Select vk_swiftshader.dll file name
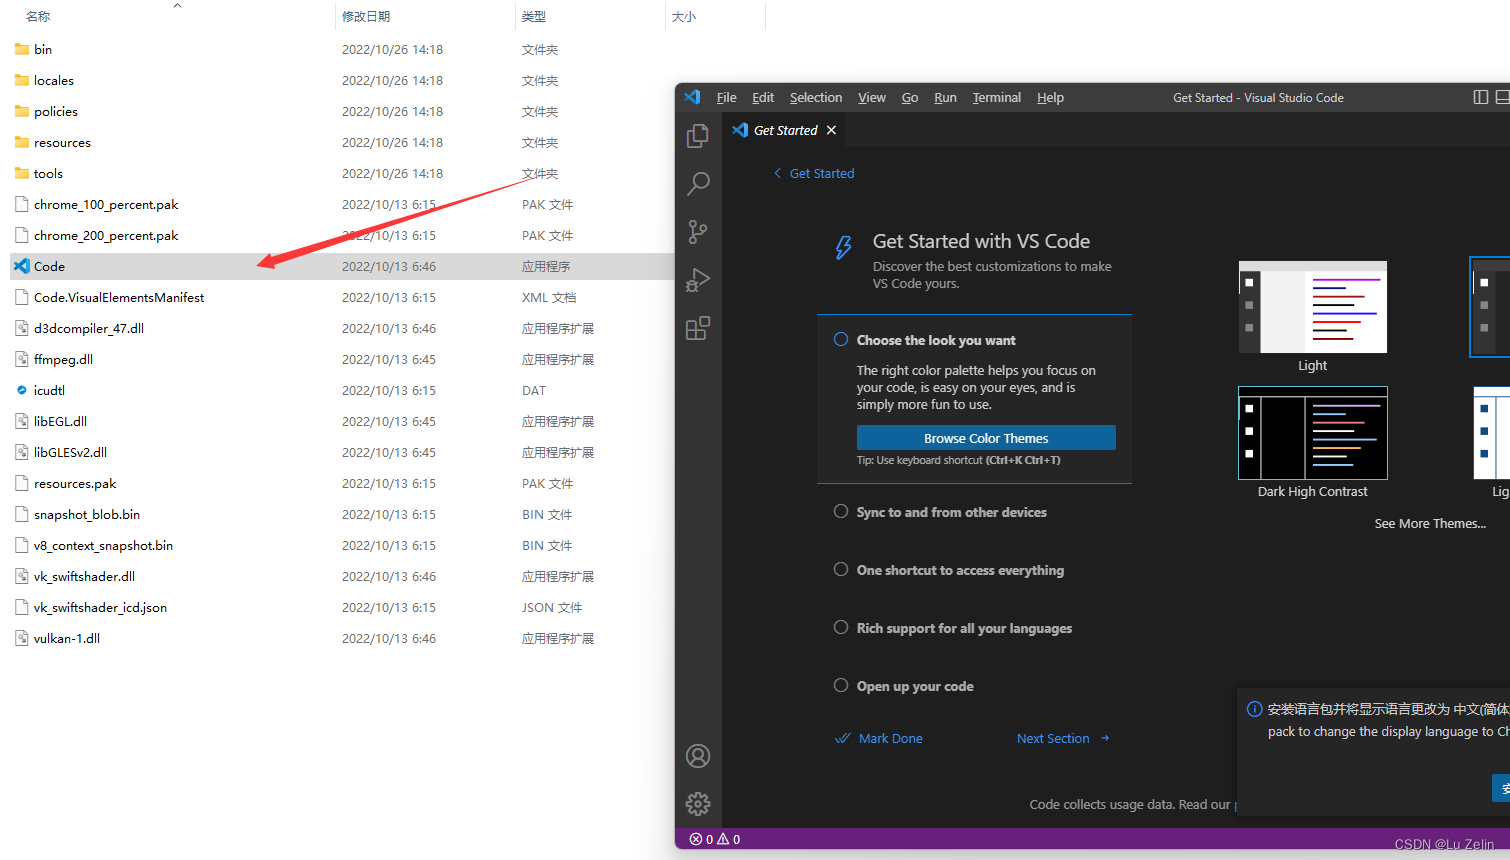1510x860 pixels. [84, 576]
